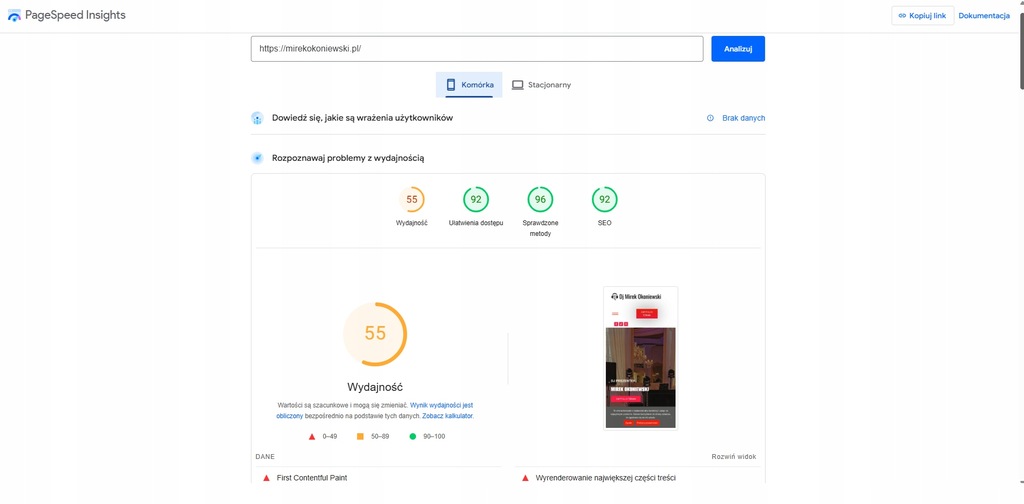Switch to the Komórka tab
The width and height of the screenshot is (1024, 504).
click(x=469, y=85)
